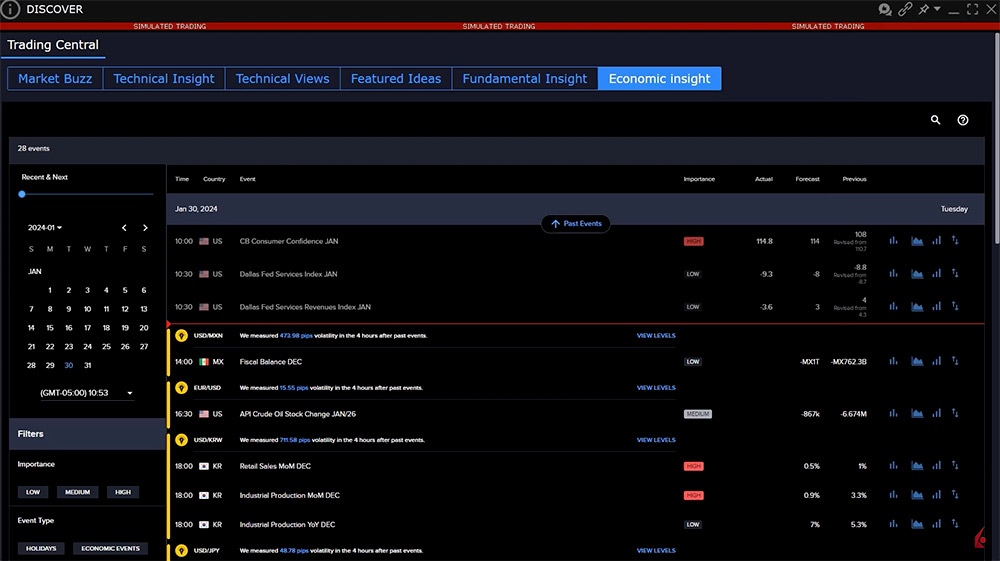The height and width of the screenshot is (561, 1000).
Task: Pin the Discover window
Action: click(x=923, y=10)
